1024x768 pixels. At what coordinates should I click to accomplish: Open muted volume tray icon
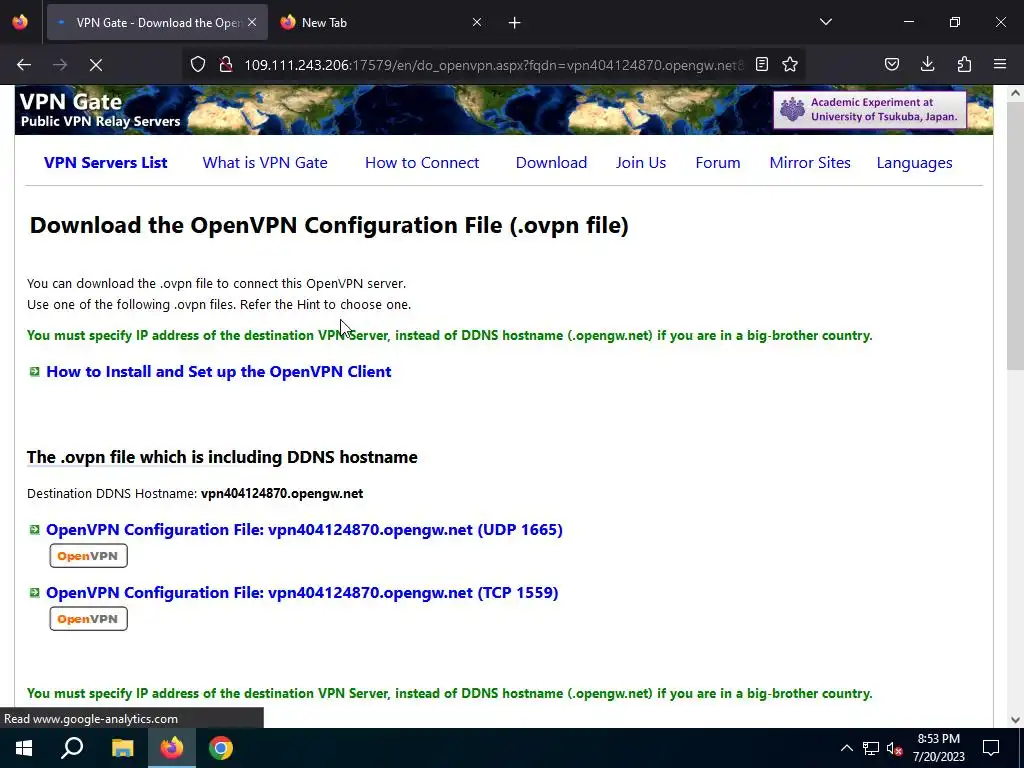894,748
